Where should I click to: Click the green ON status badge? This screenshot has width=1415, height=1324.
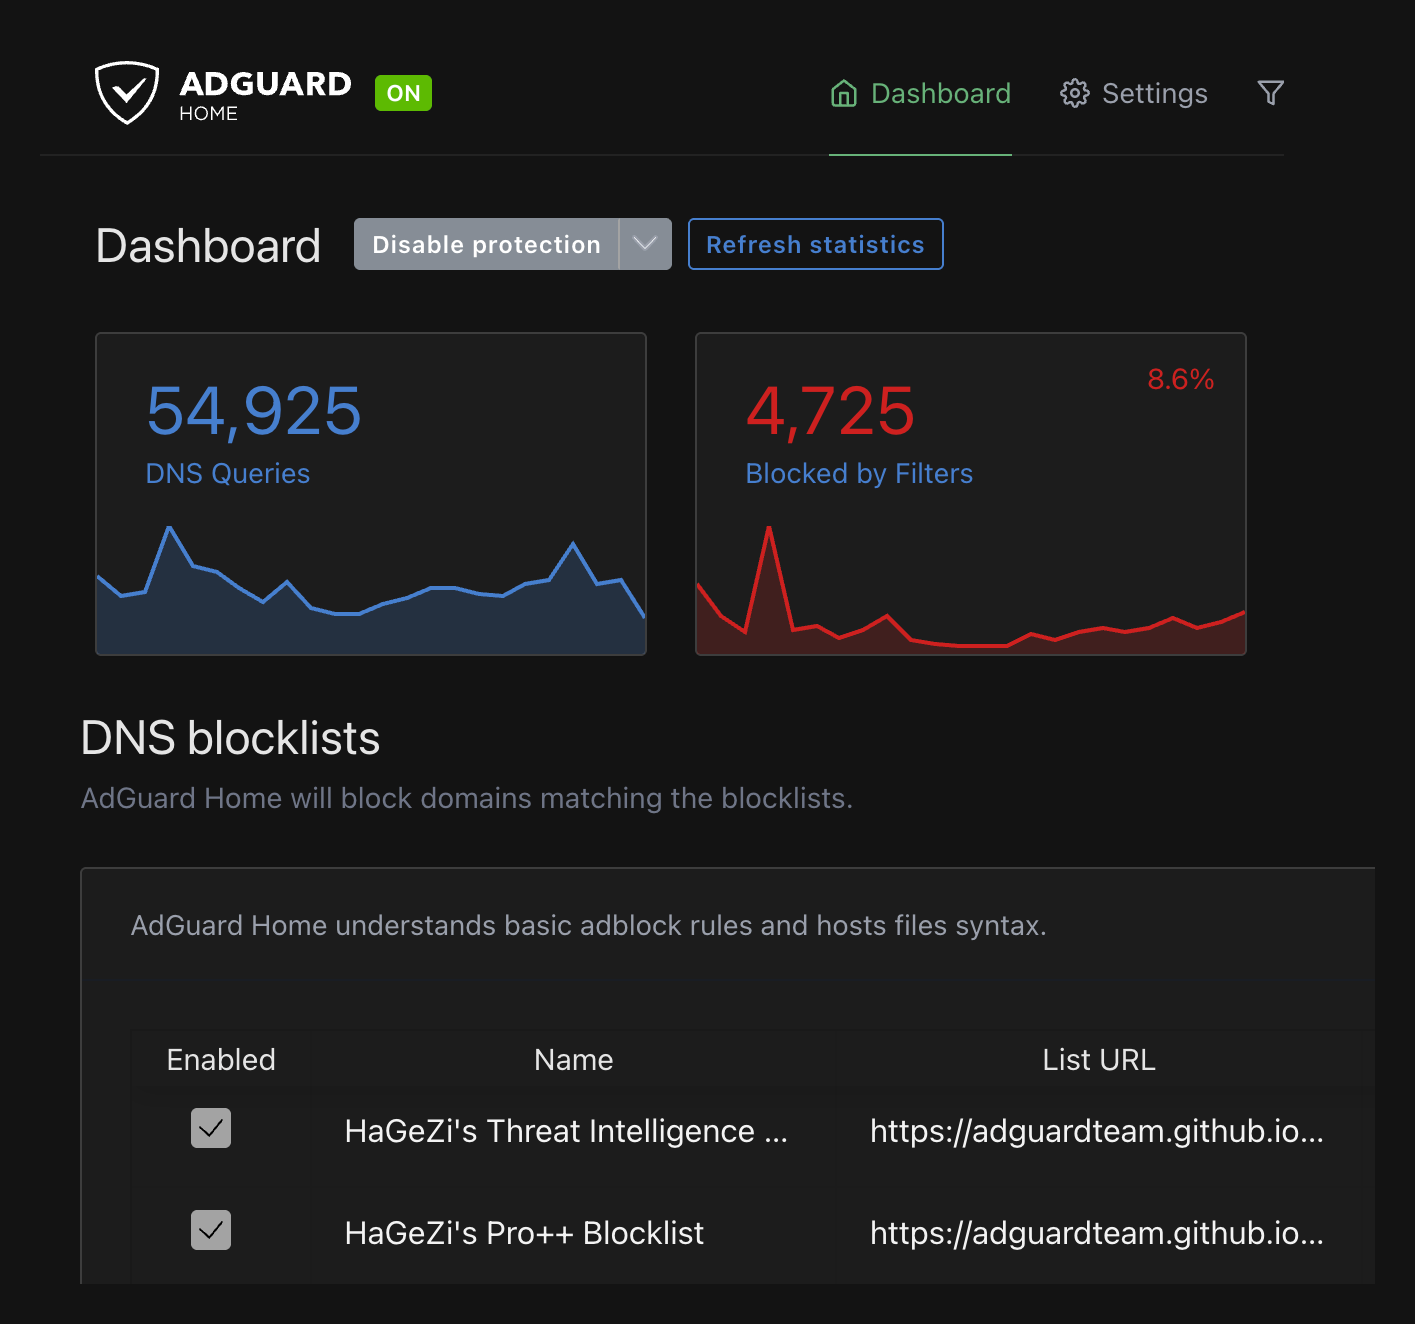pyautogui.click(x=403, y=93)
